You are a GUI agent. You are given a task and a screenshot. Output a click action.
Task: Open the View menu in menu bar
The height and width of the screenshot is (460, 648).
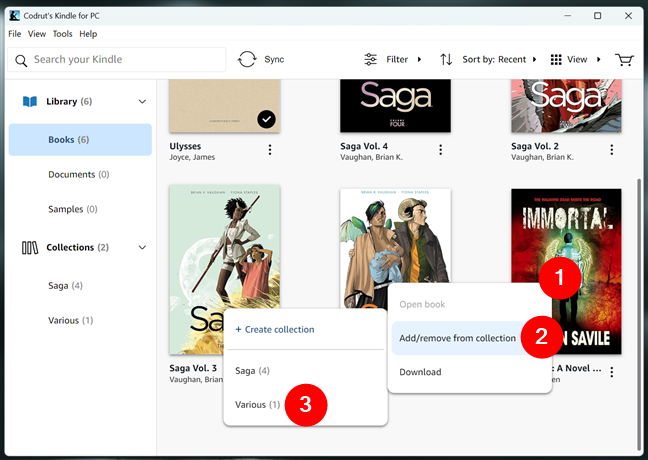(x=37, y=34)
